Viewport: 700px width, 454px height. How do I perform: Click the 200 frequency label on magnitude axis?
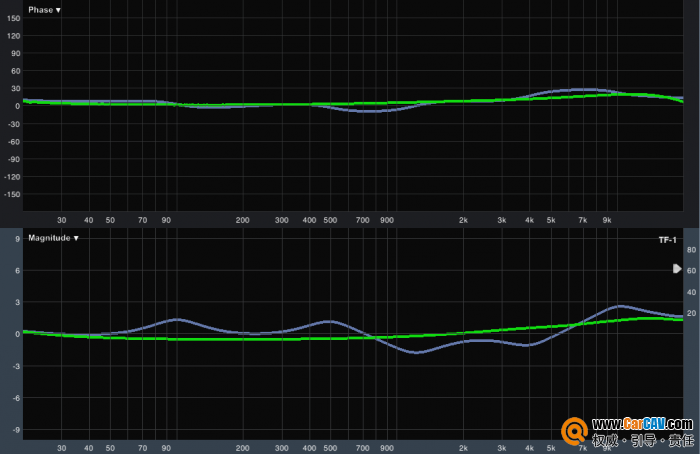point(242,449)
